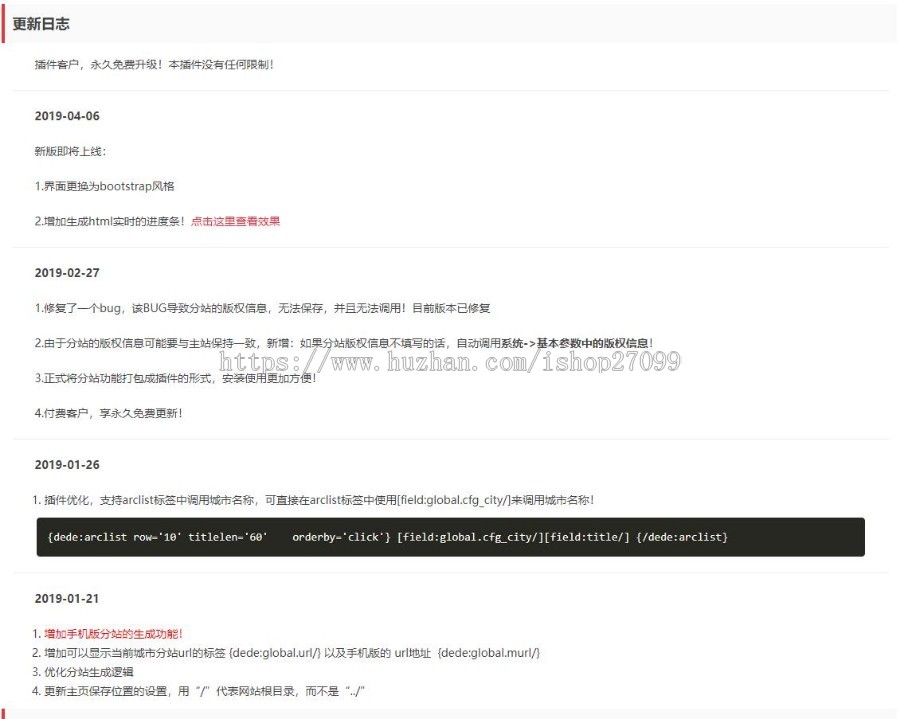Open the red link 点击这里查看效果
The height and width of the screenshot is (719, 900).
[235, 221]
